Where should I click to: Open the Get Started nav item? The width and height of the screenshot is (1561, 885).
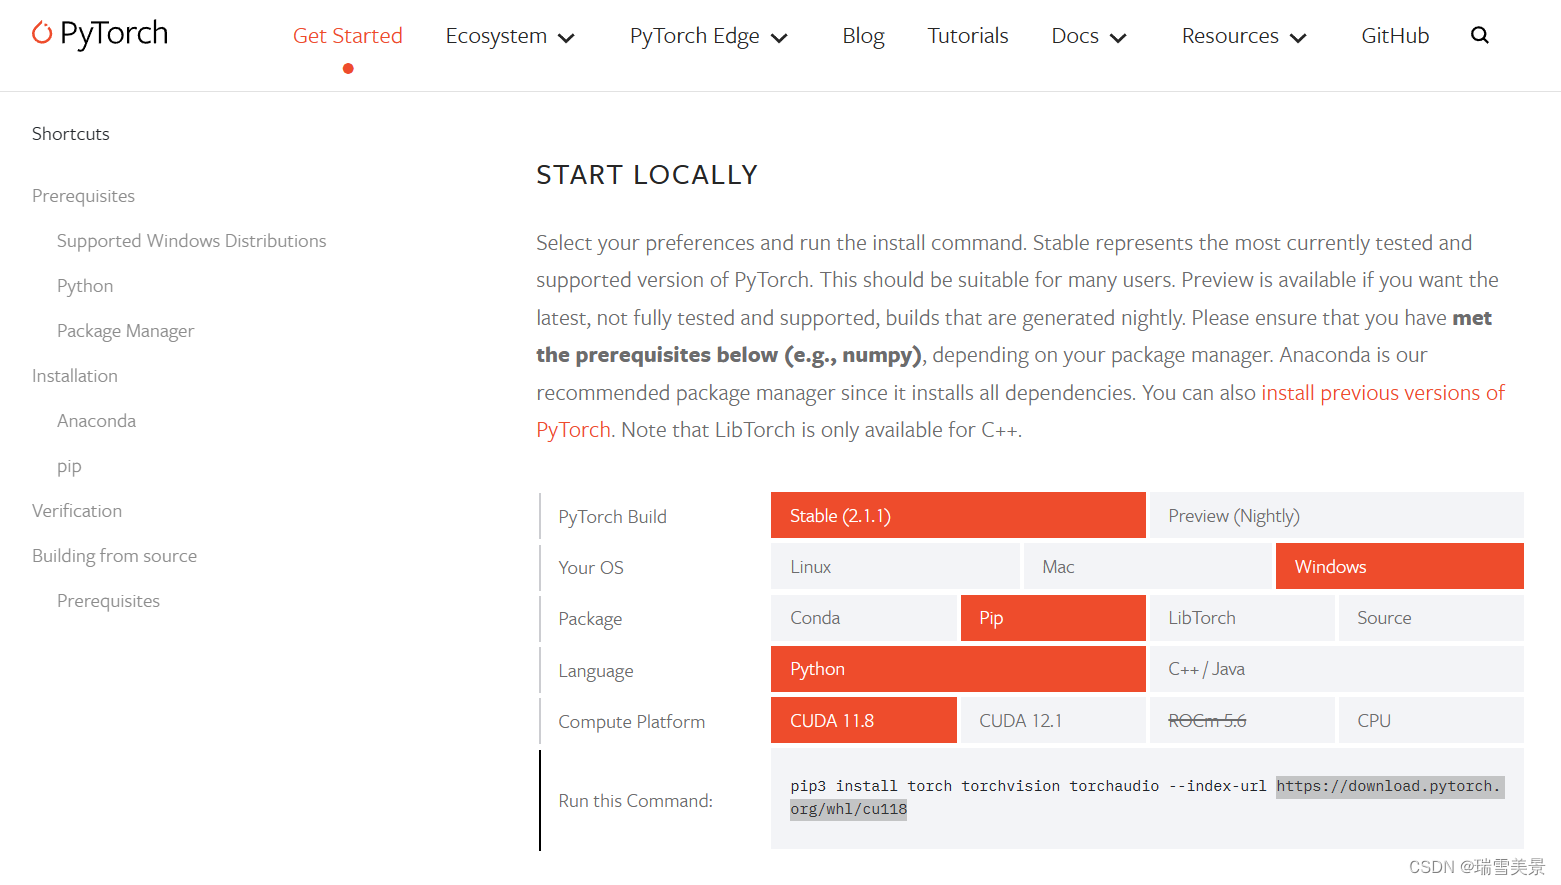[347, 36]
